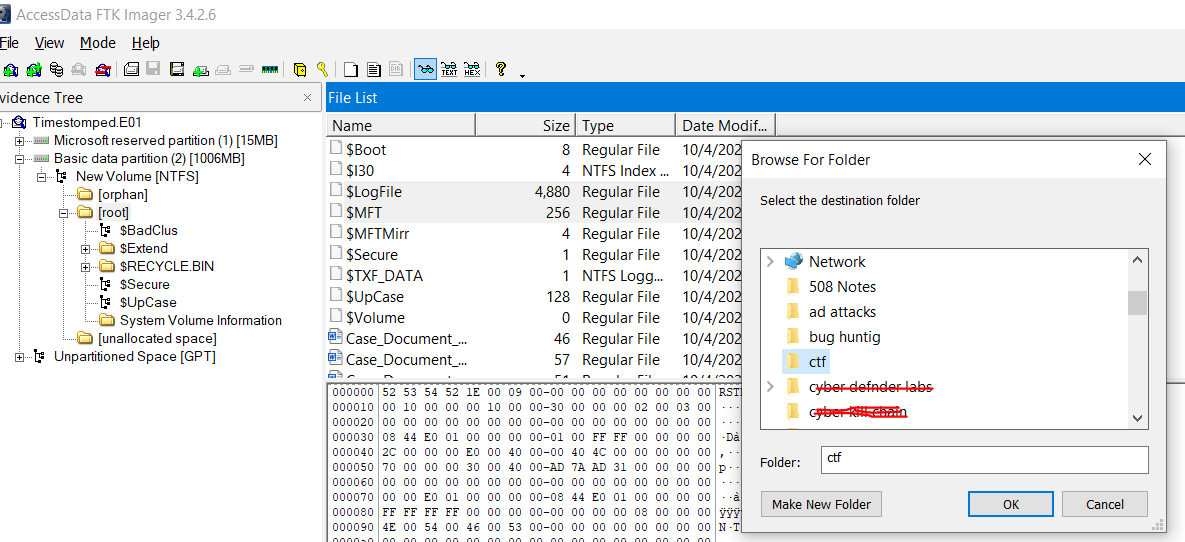Click the Detect EFS Encryption key icon
This screenshot has height=542, width=1185.
click(x=322, y=70)
